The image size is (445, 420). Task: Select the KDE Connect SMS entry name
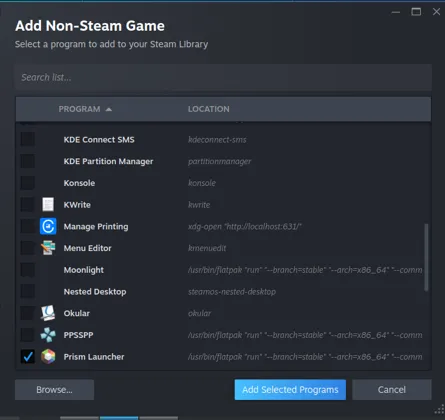(99, 139)
